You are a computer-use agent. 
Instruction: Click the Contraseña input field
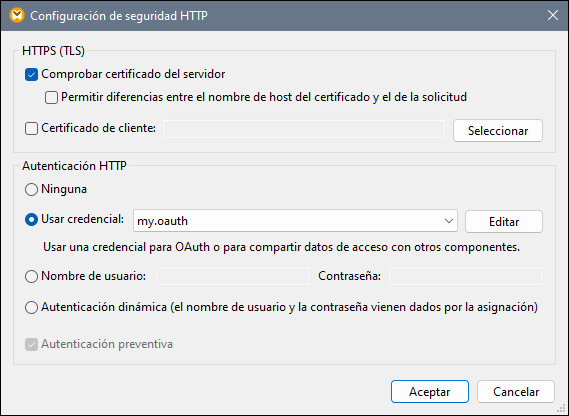tap(466, 276)
